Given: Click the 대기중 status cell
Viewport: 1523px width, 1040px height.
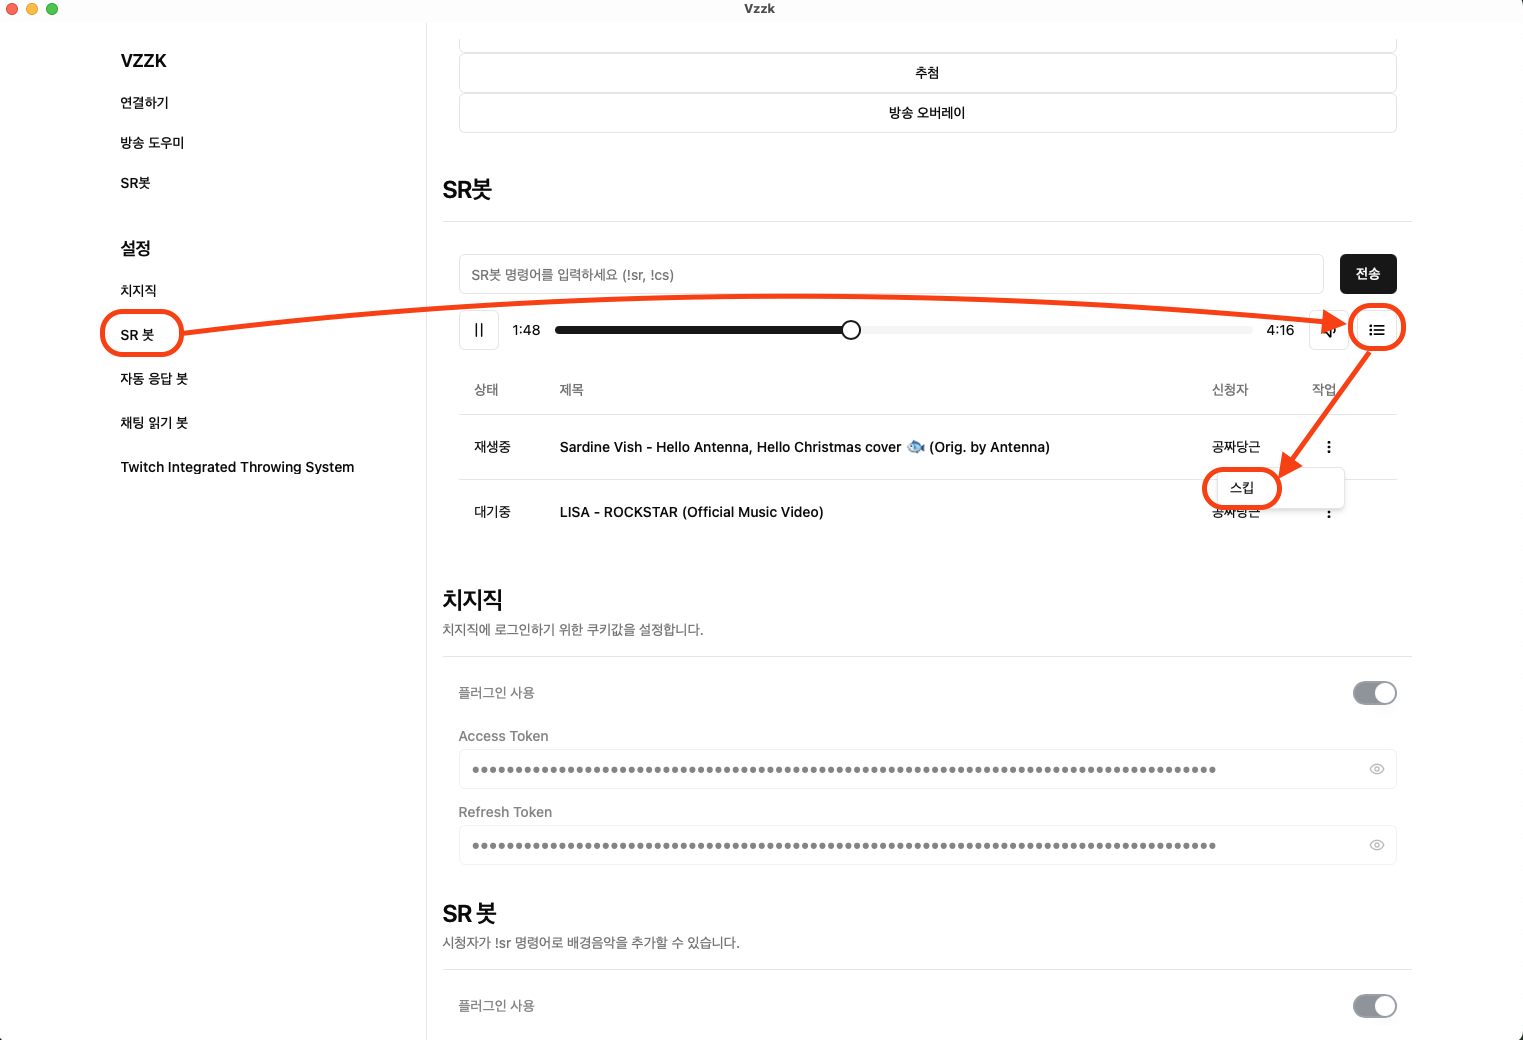Looking at the screenshot, I should pyautogui.click(x=492, y=512).
